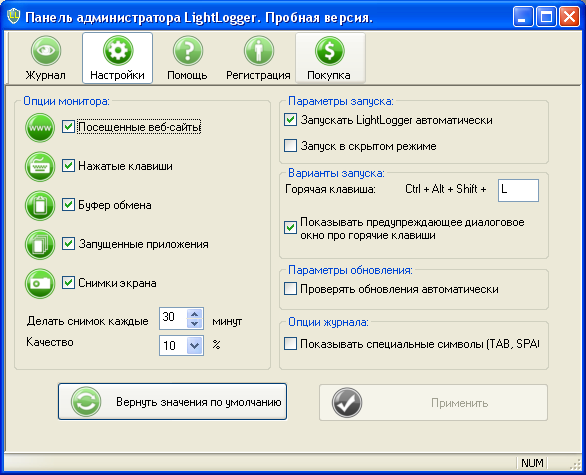Viewport: 586px width, 475px height.
Task: Click the Делать снимок каждые label
Action: [88, 321]
